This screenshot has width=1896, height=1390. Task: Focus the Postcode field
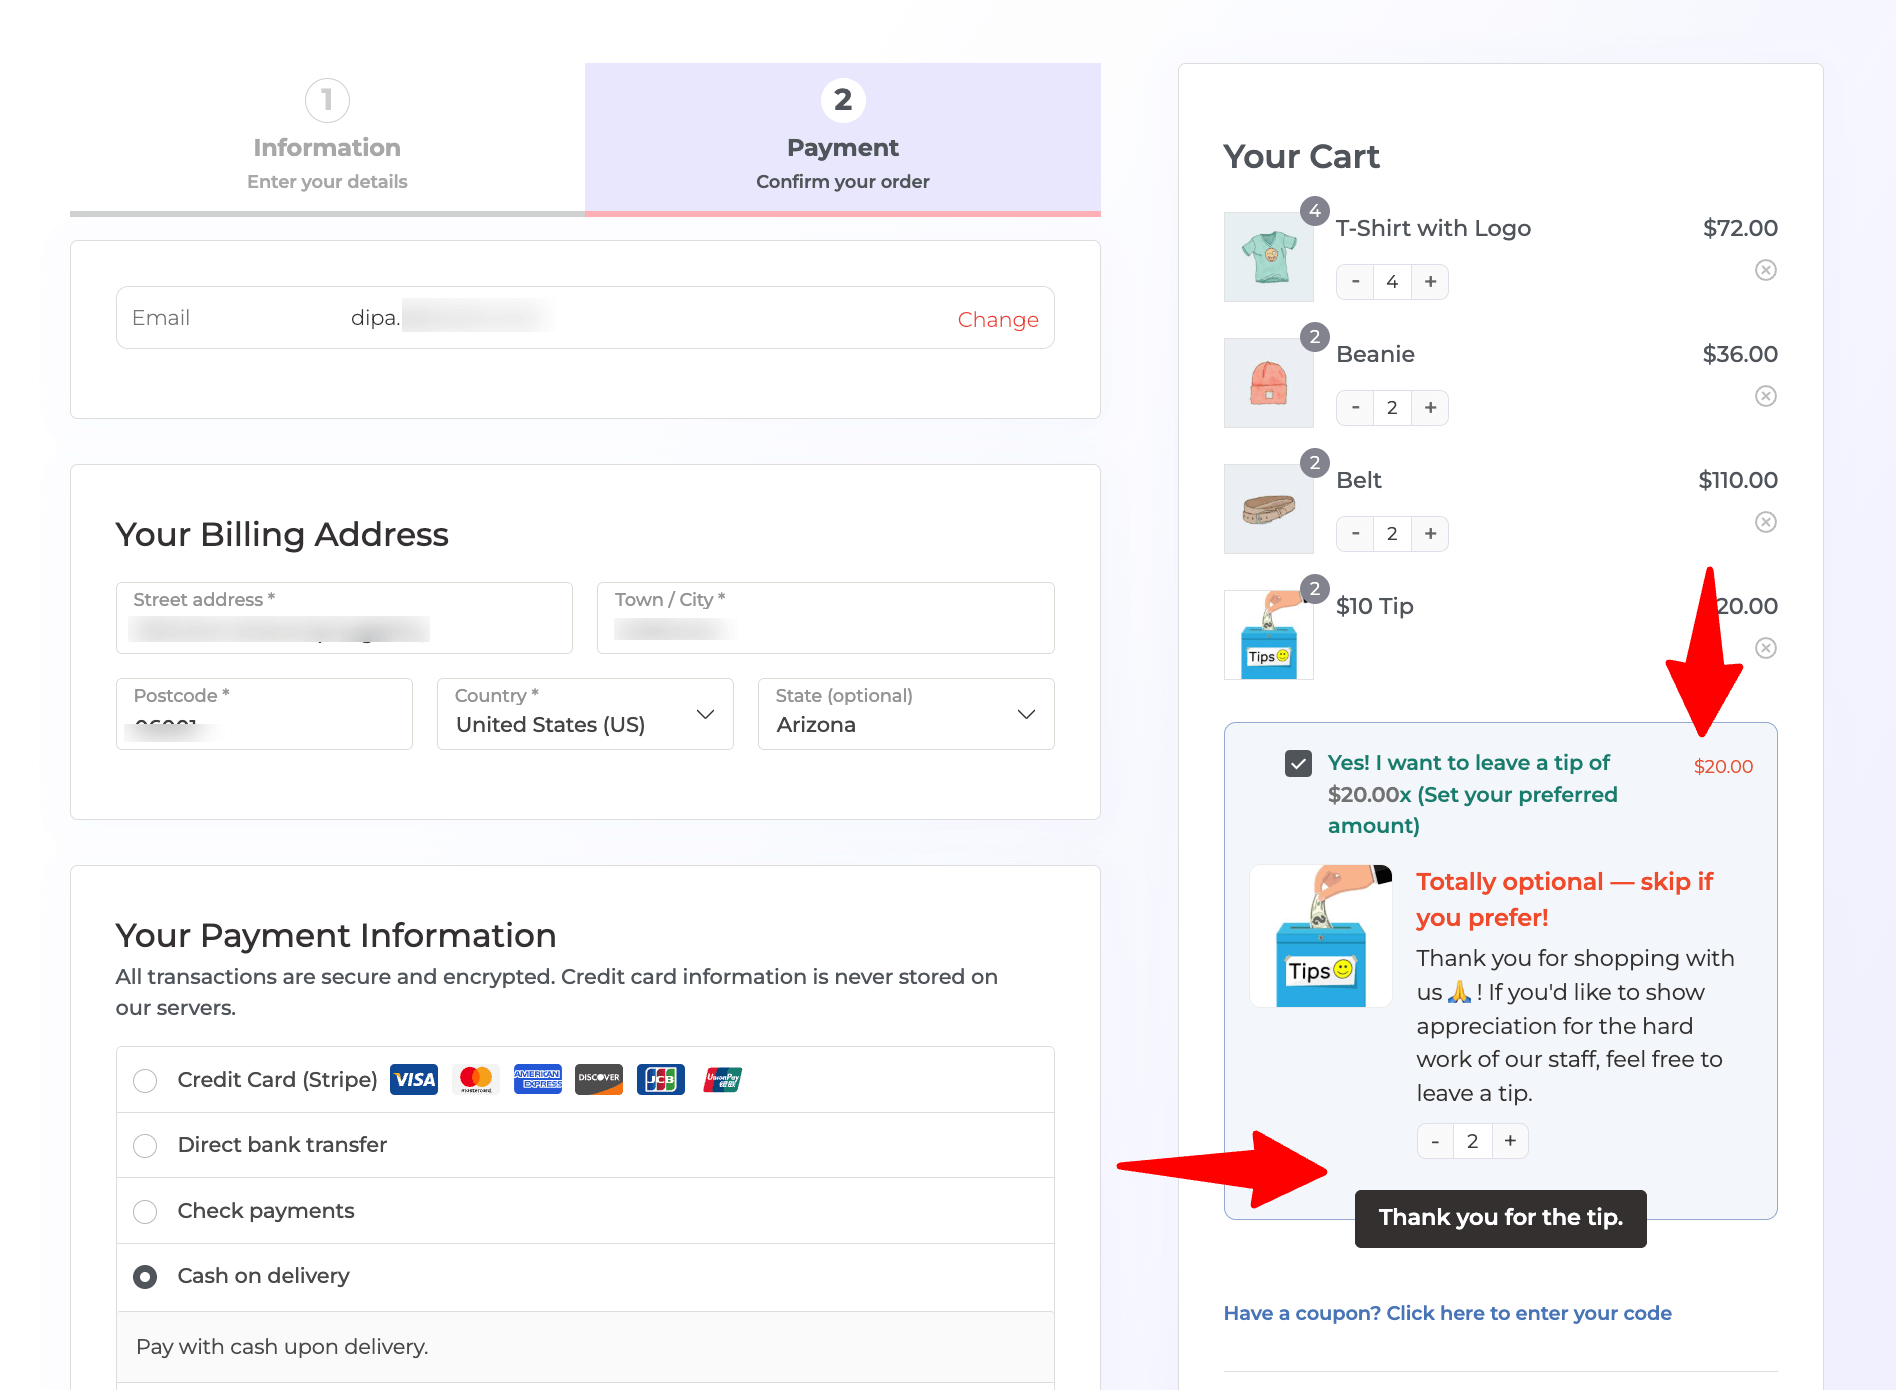point(264,714)
